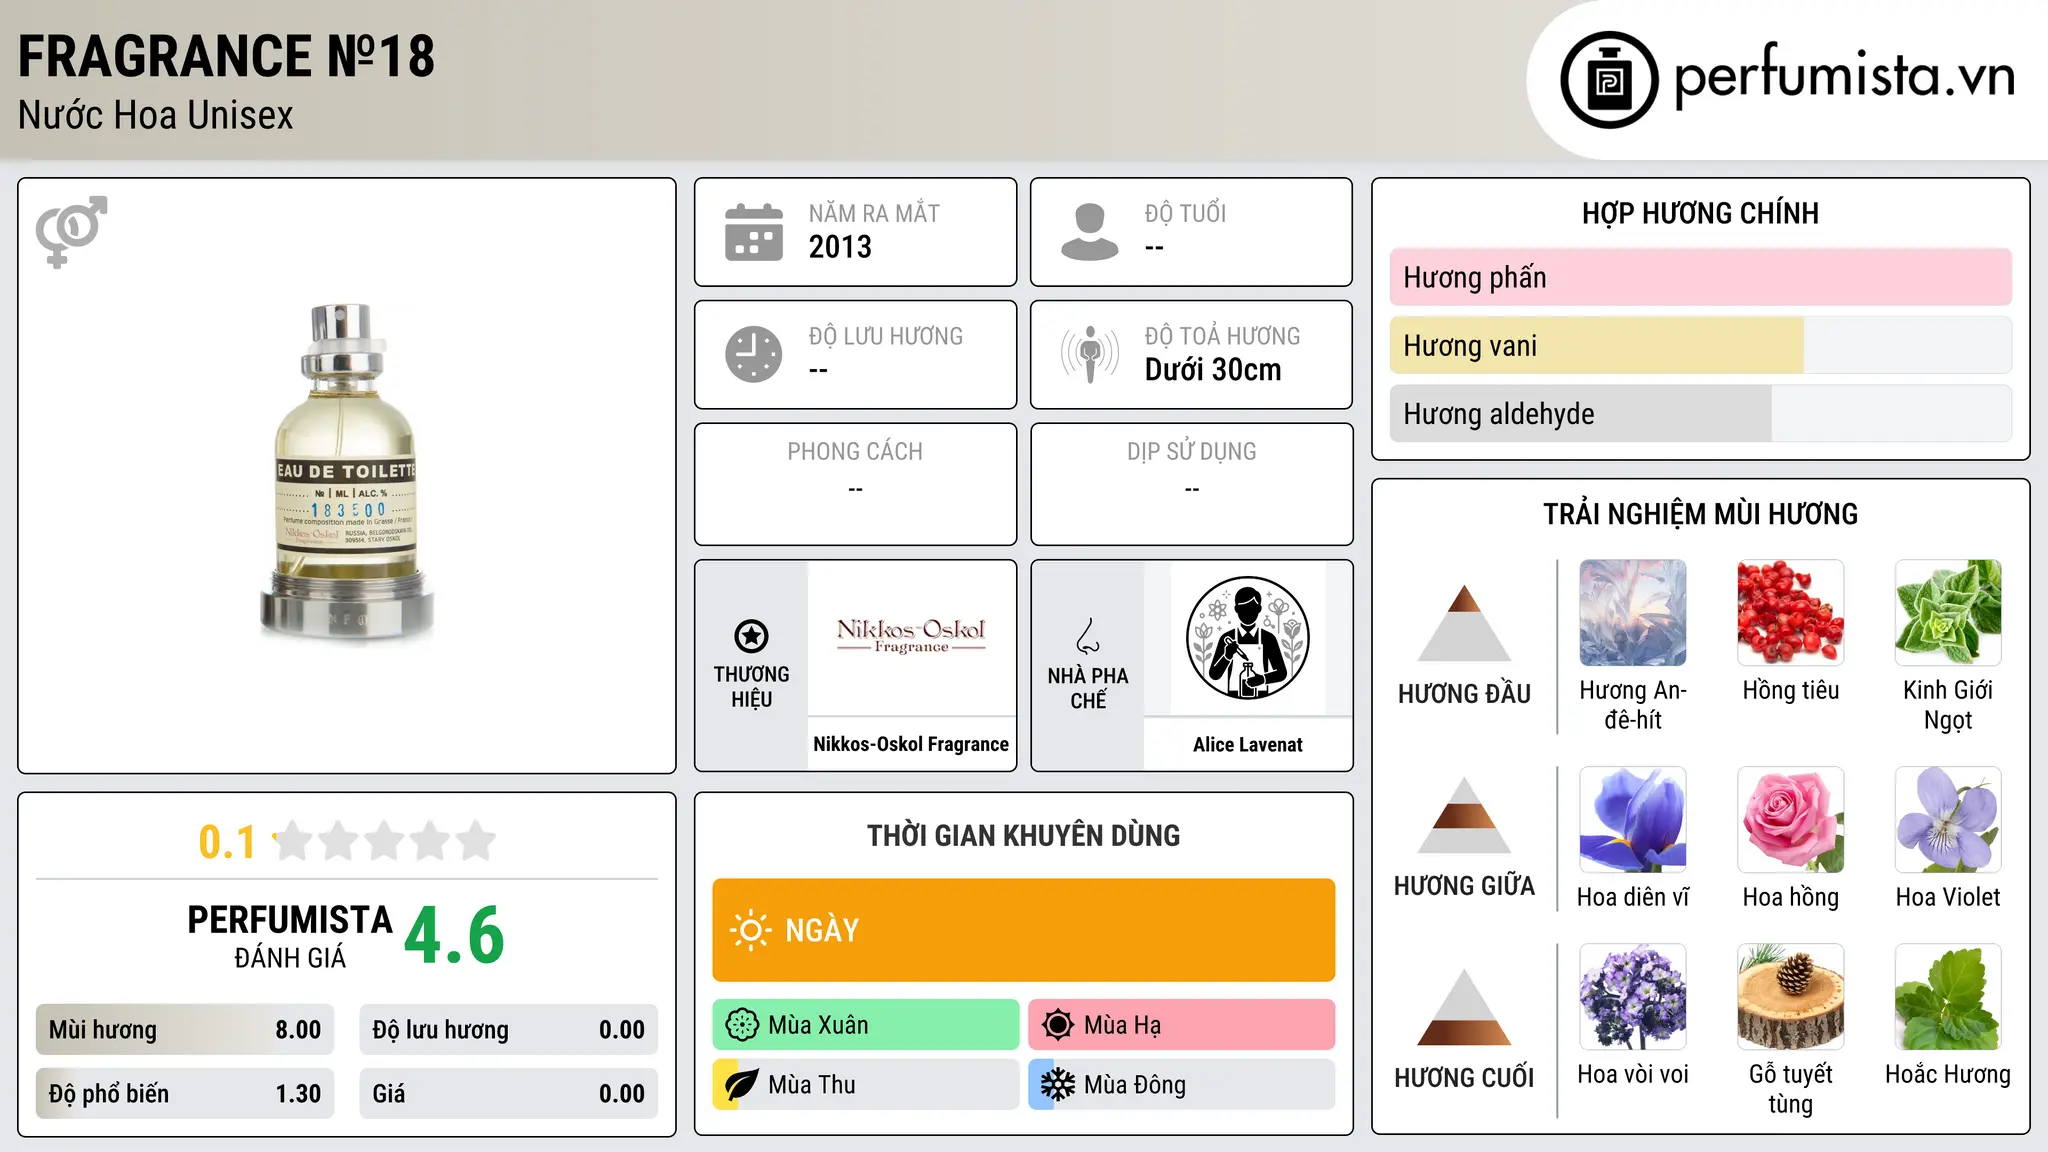Click the Mùi hương 8.00 score row
This screenshot has width=2048, height=1152.
point(185,1030)
